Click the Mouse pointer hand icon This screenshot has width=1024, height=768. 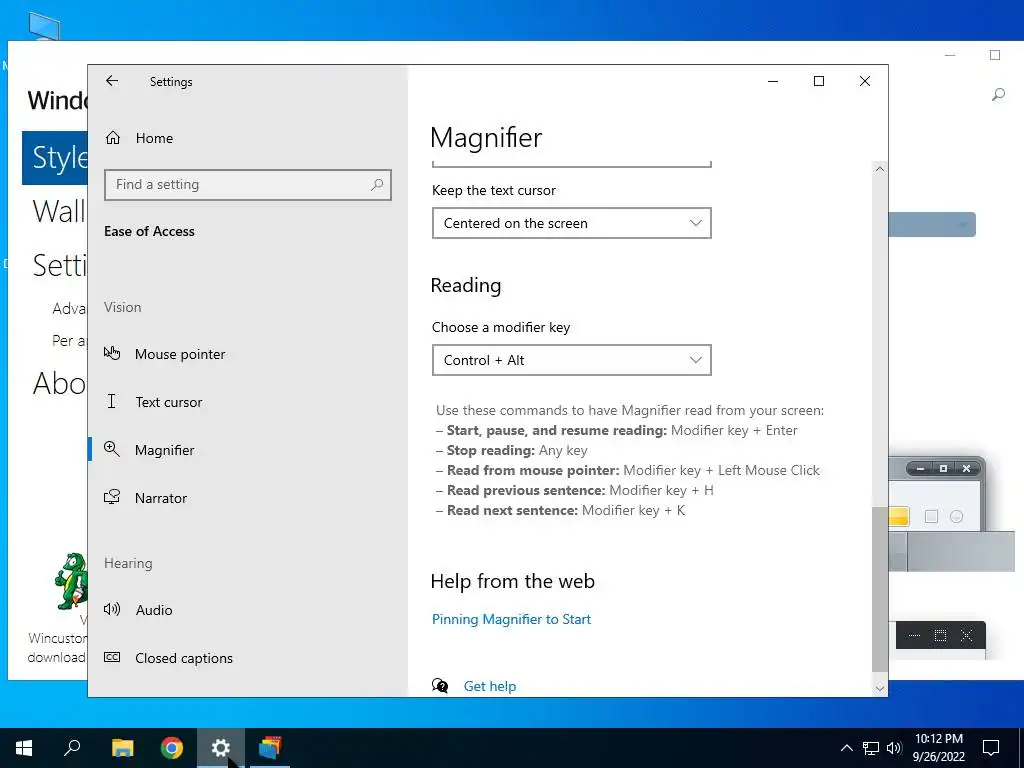(112, 353)
